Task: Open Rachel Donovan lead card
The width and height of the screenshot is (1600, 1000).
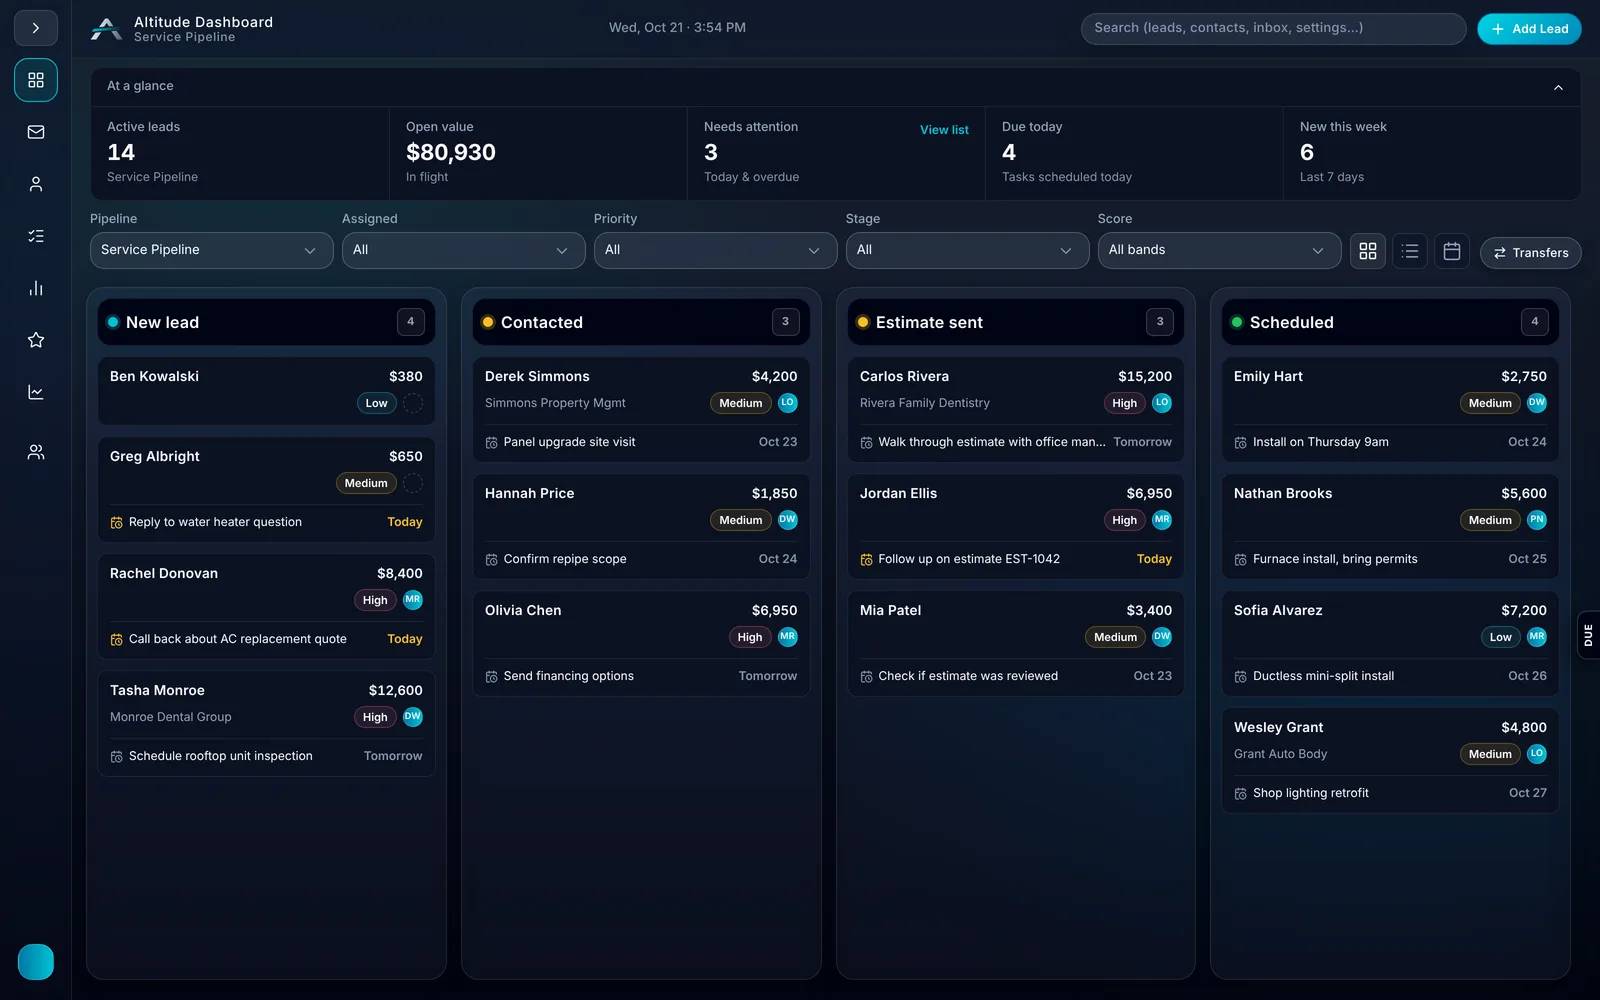Action: (x=266, y=606)
